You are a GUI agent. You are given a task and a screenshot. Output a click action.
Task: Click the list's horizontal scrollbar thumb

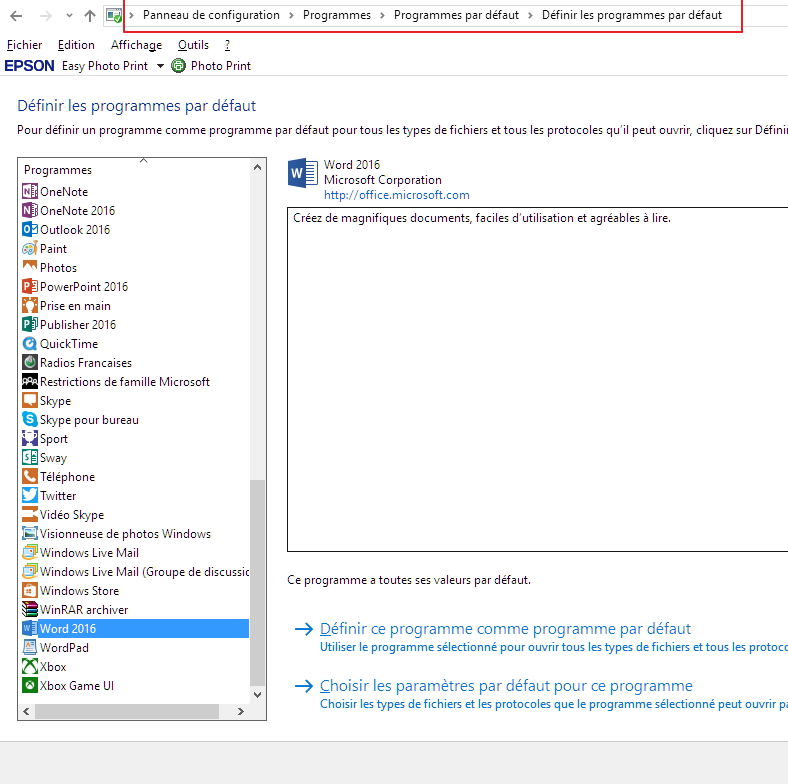[127, 711]
